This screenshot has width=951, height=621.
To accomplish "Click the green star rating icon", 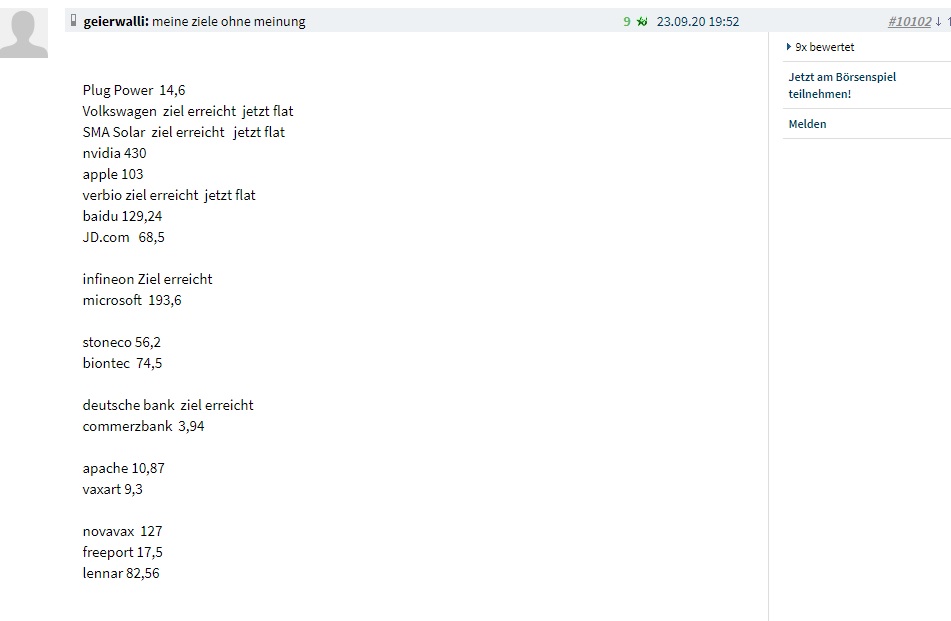I will pos(642,21).
